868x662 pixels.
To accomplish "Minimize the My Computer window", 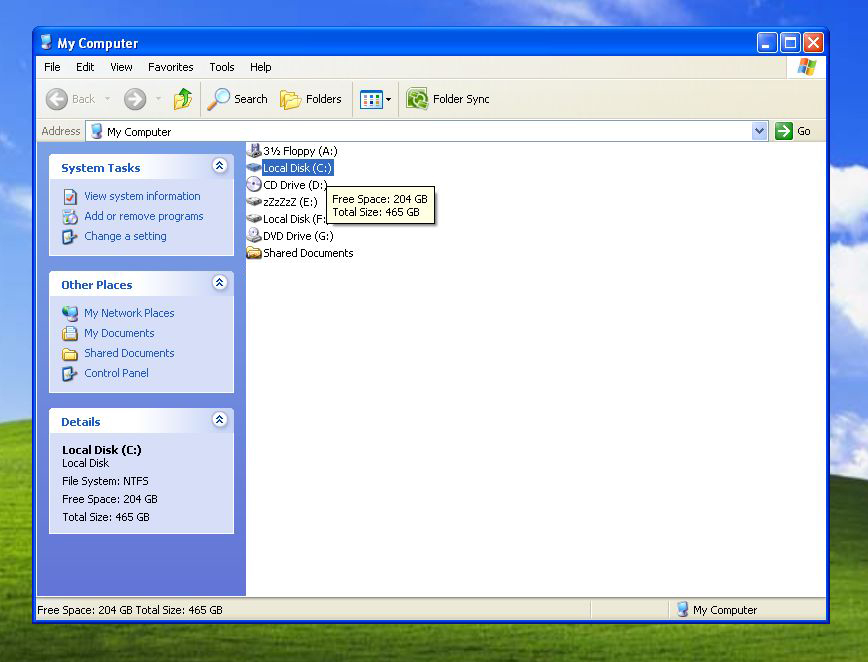I will pyautogui.click(x=767, y=43).
